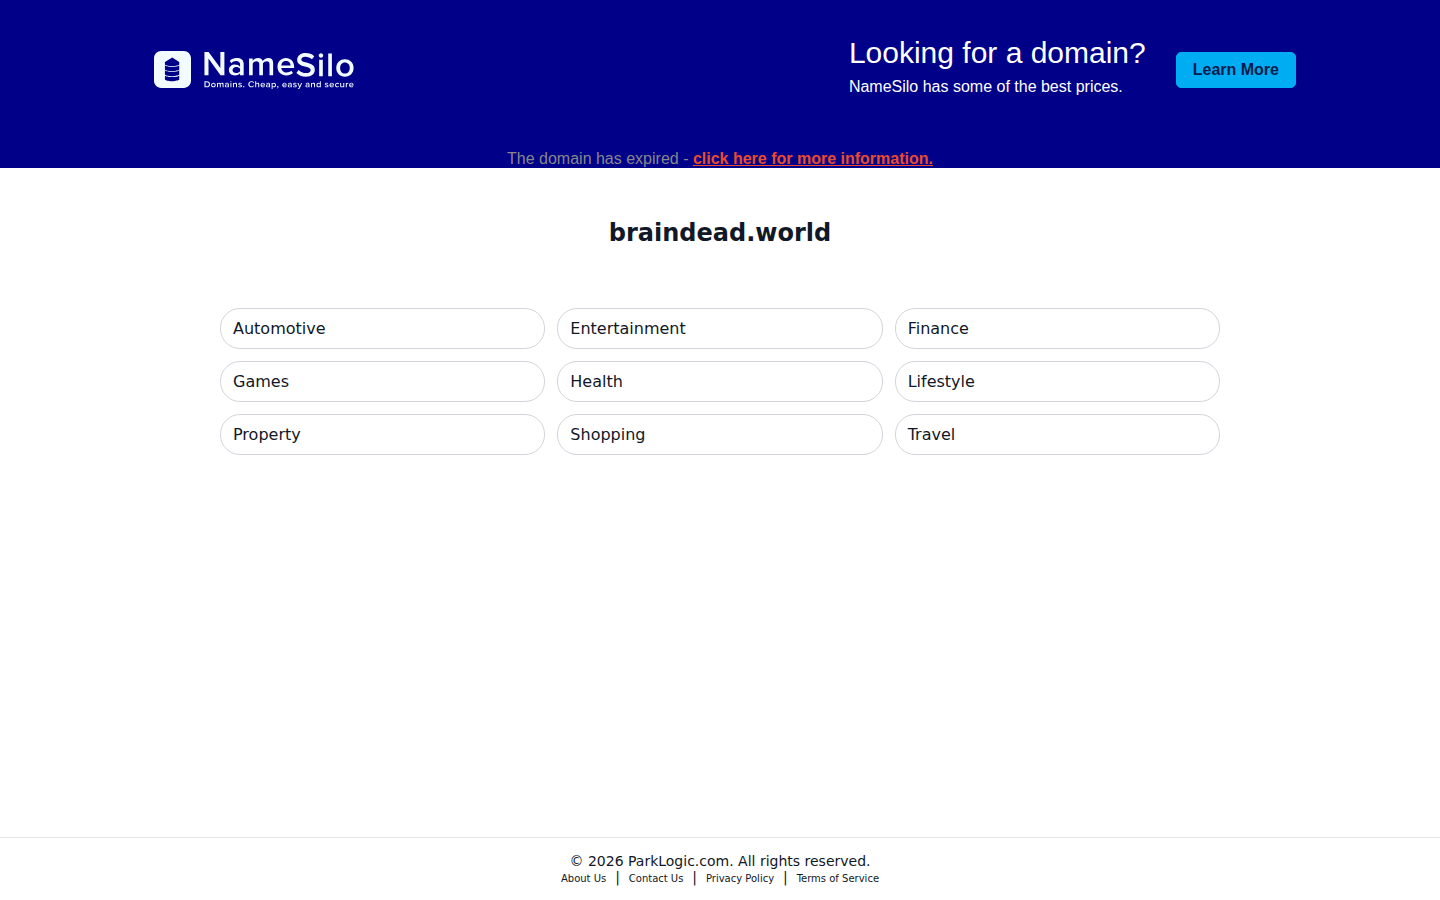Open the Health category
Screen dimensions: 1440x900
(x=719, y=381)
